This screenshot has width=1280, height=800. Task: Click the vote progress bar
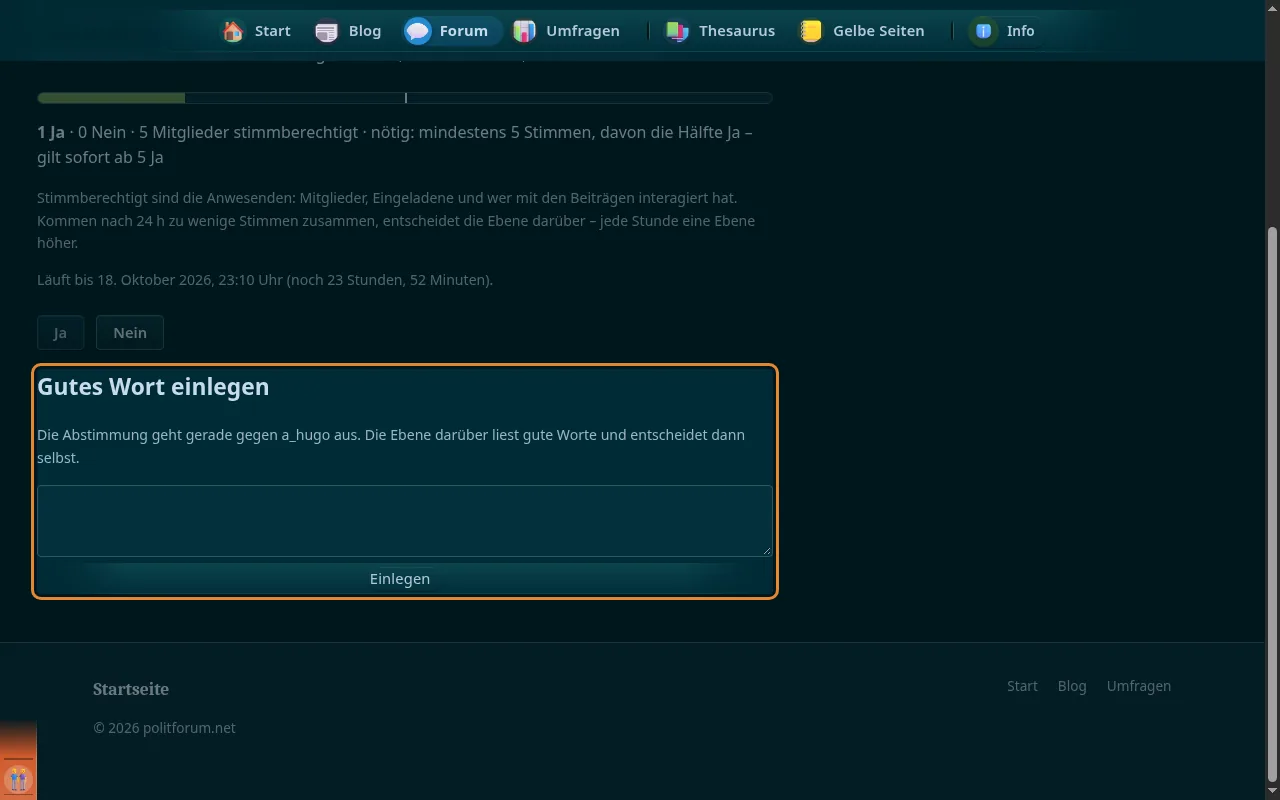[x=405, y=98]
